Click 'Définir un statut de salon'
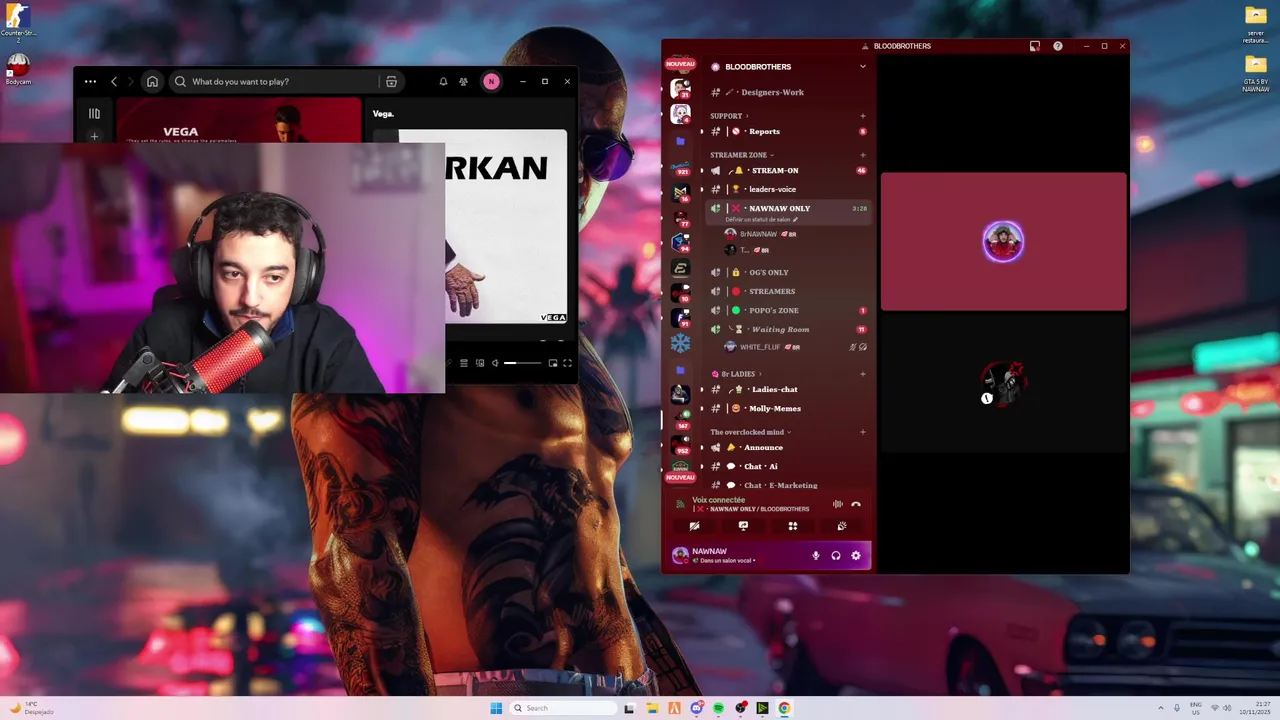 tap(761, 219)
